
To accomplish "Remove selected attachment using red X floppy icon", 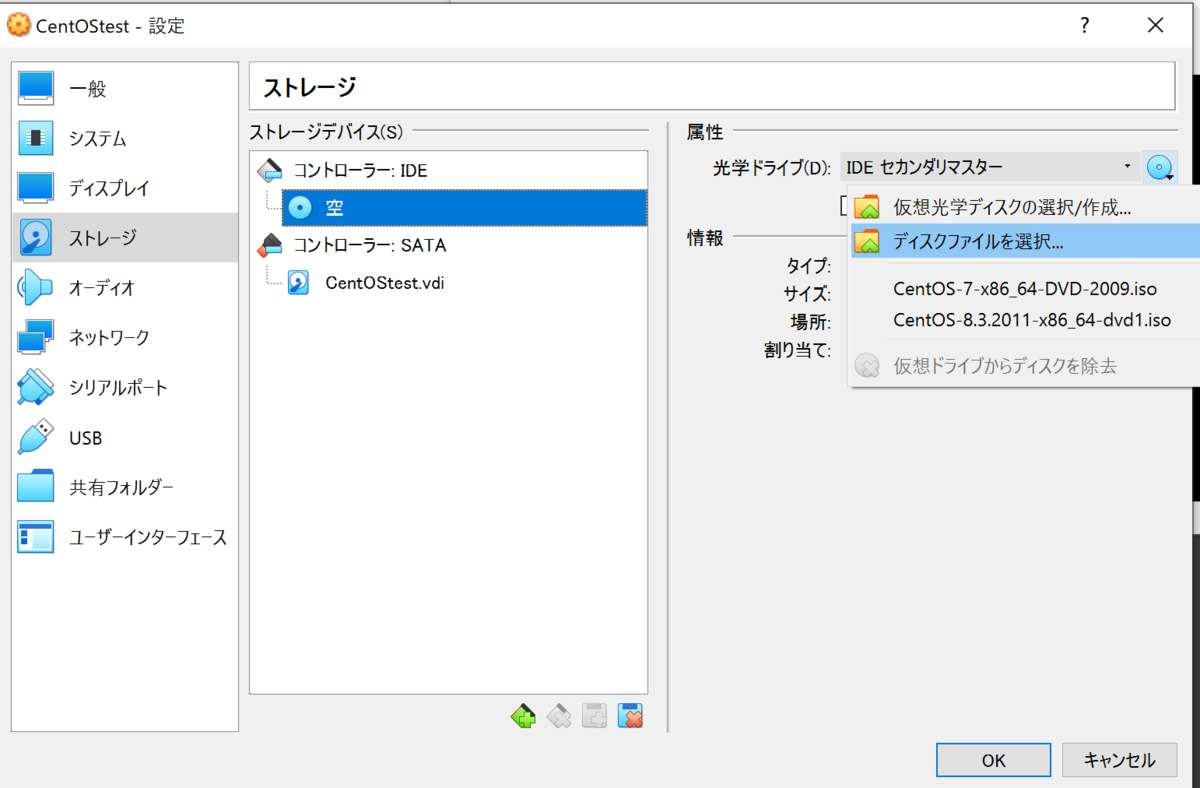I will pos(629,716).
